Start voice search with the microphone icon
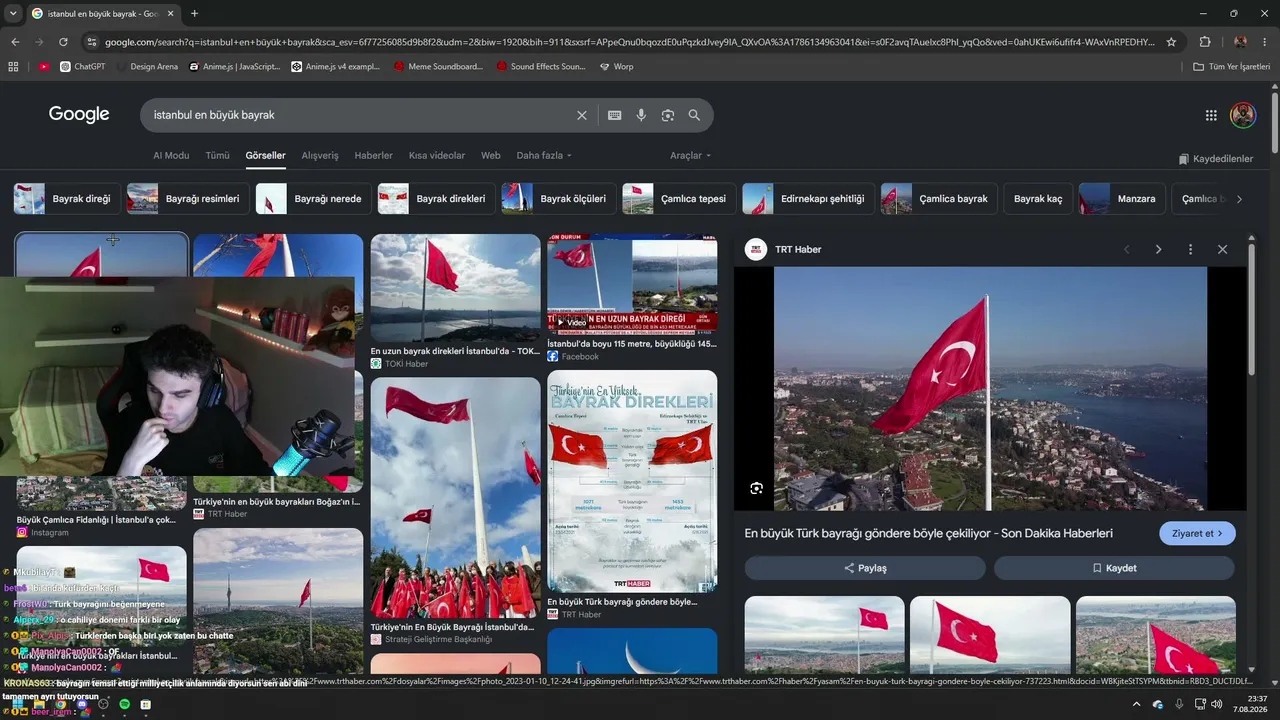This screenshot has height=720, width=1280. click(x=641, y=115)
